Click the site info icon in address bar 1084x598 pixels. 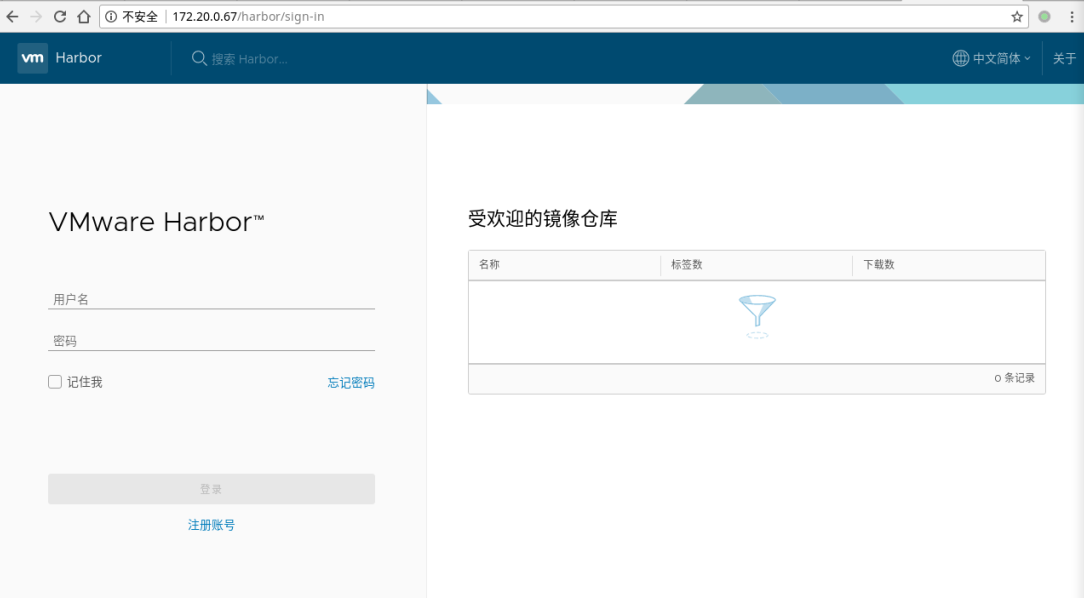pos(111,17)
